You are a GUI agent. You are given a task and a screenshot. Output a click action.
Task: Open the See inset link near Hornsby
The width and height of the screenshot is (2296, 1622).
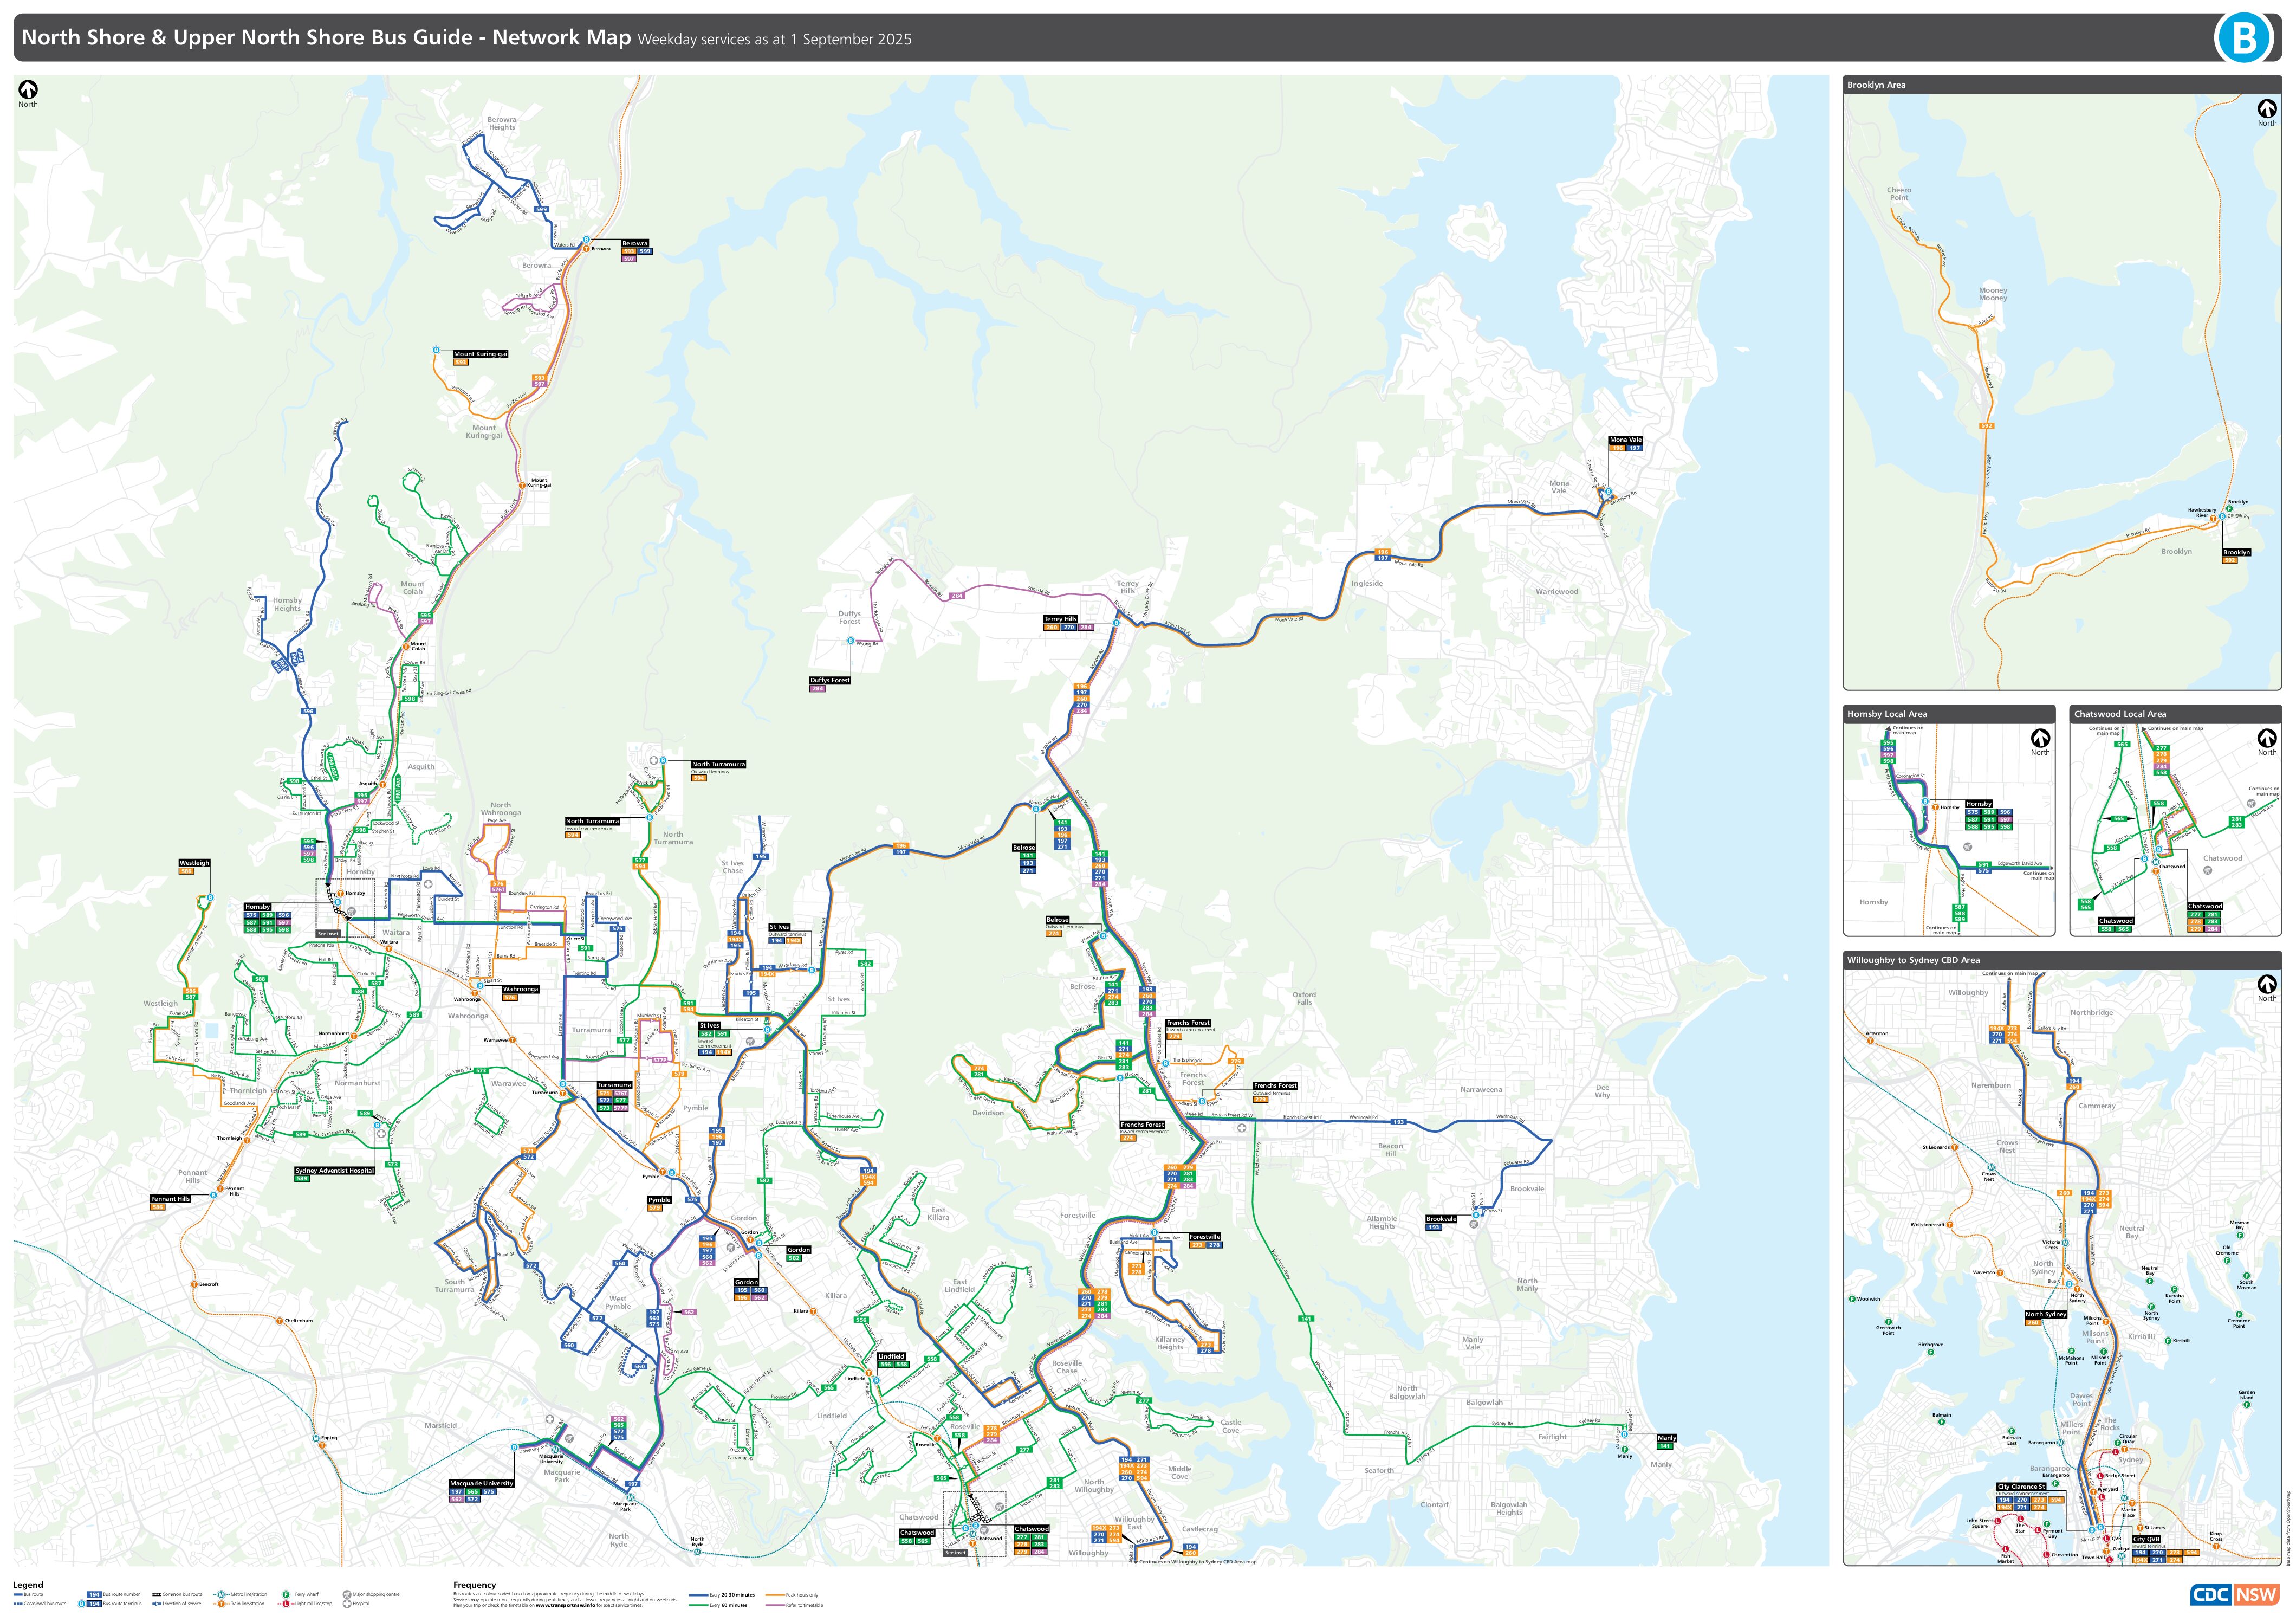click(x=328, y=934)
